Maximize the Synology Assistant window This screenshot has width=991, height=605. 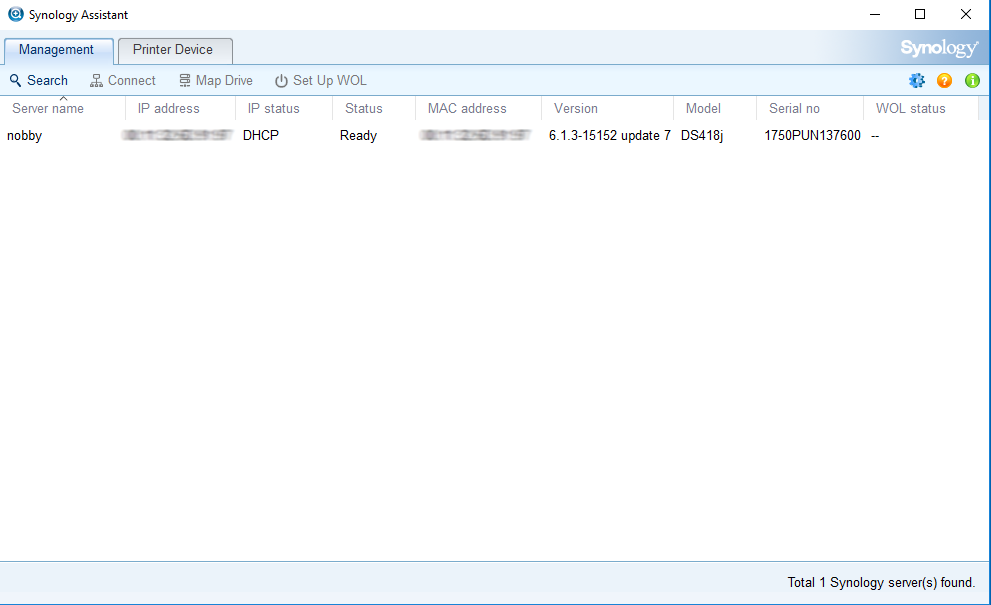click(x=920, y=14)
